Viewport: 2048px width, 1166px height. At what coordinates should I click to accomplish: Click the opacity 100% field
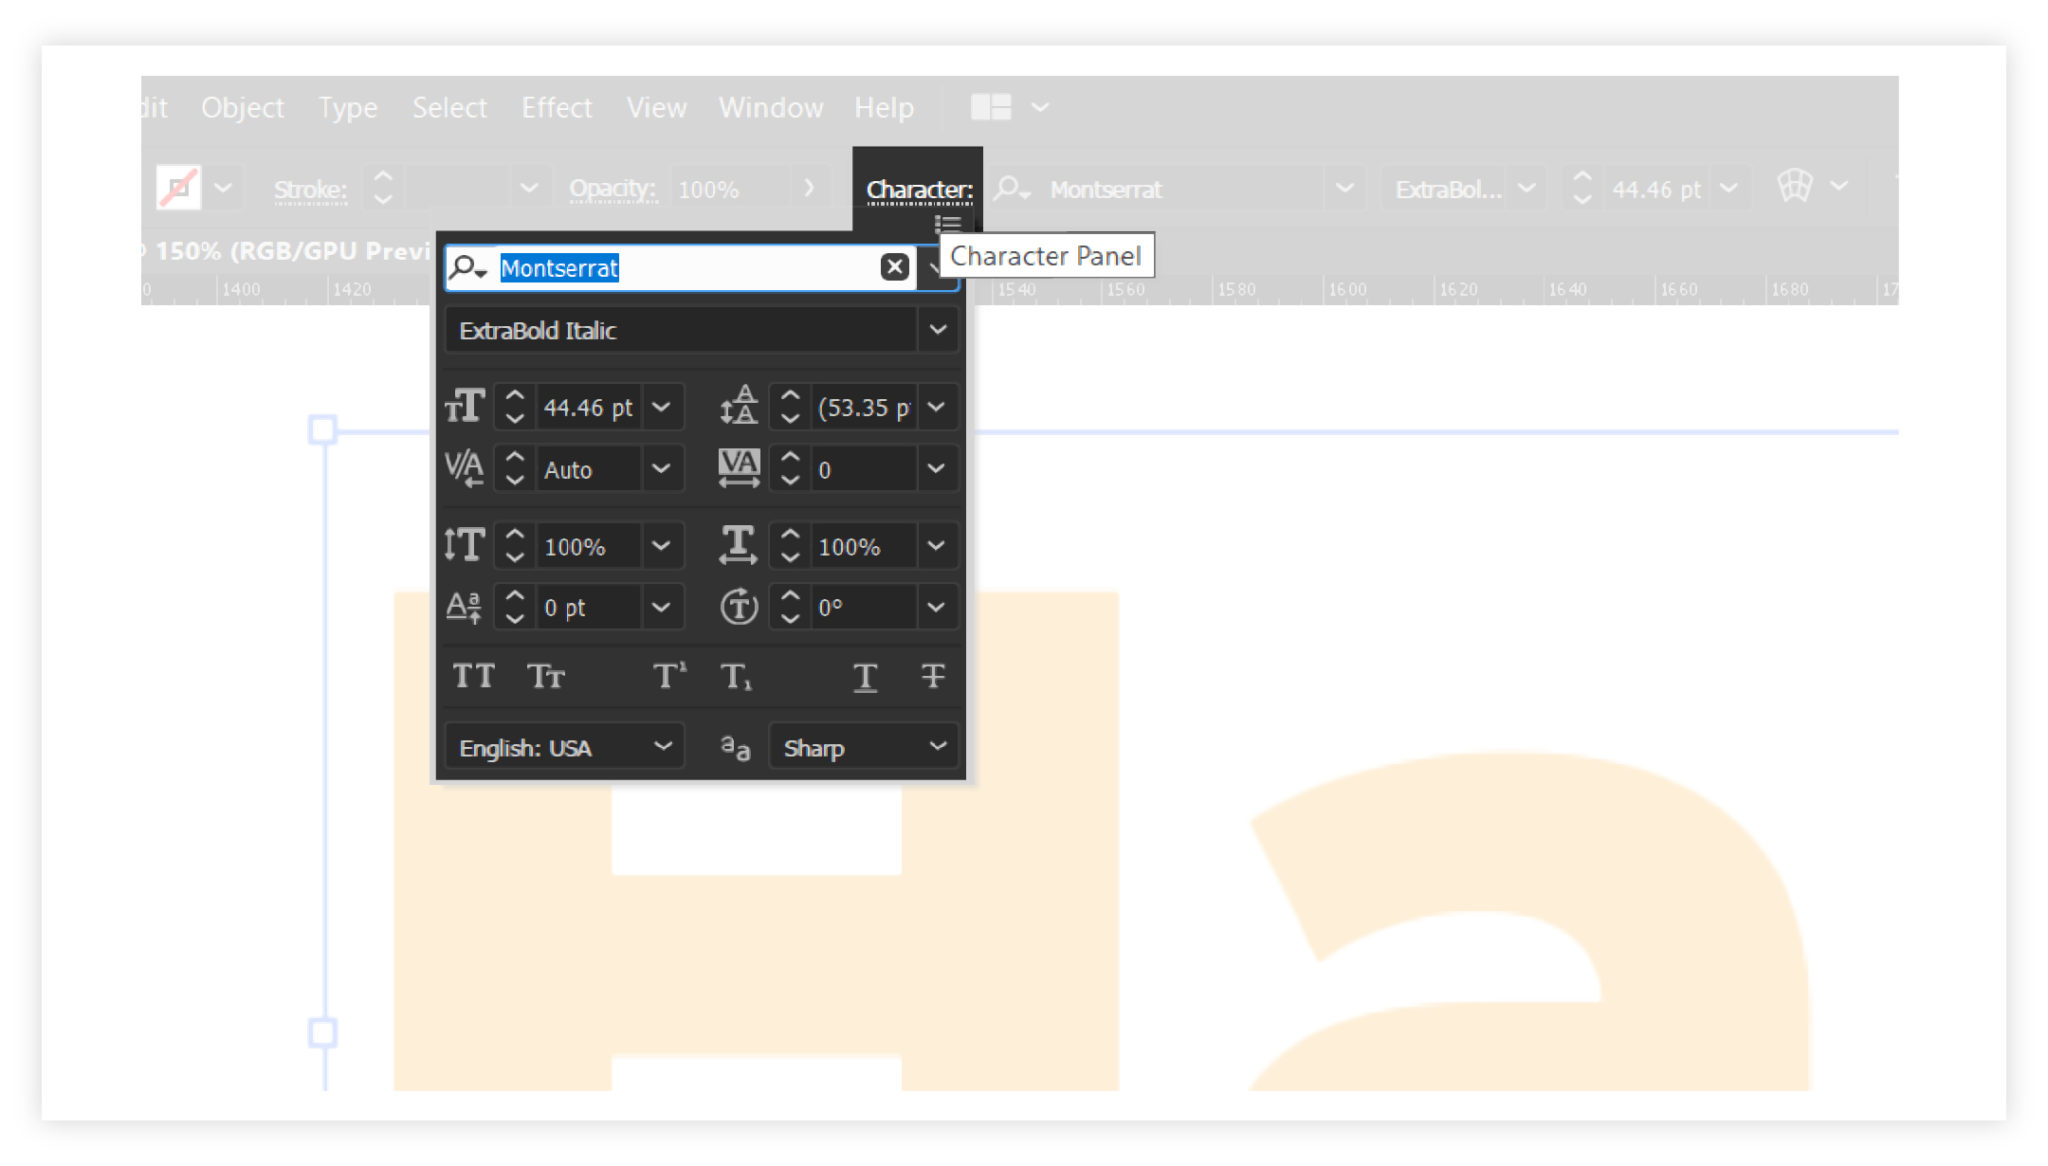coord(730,189)
